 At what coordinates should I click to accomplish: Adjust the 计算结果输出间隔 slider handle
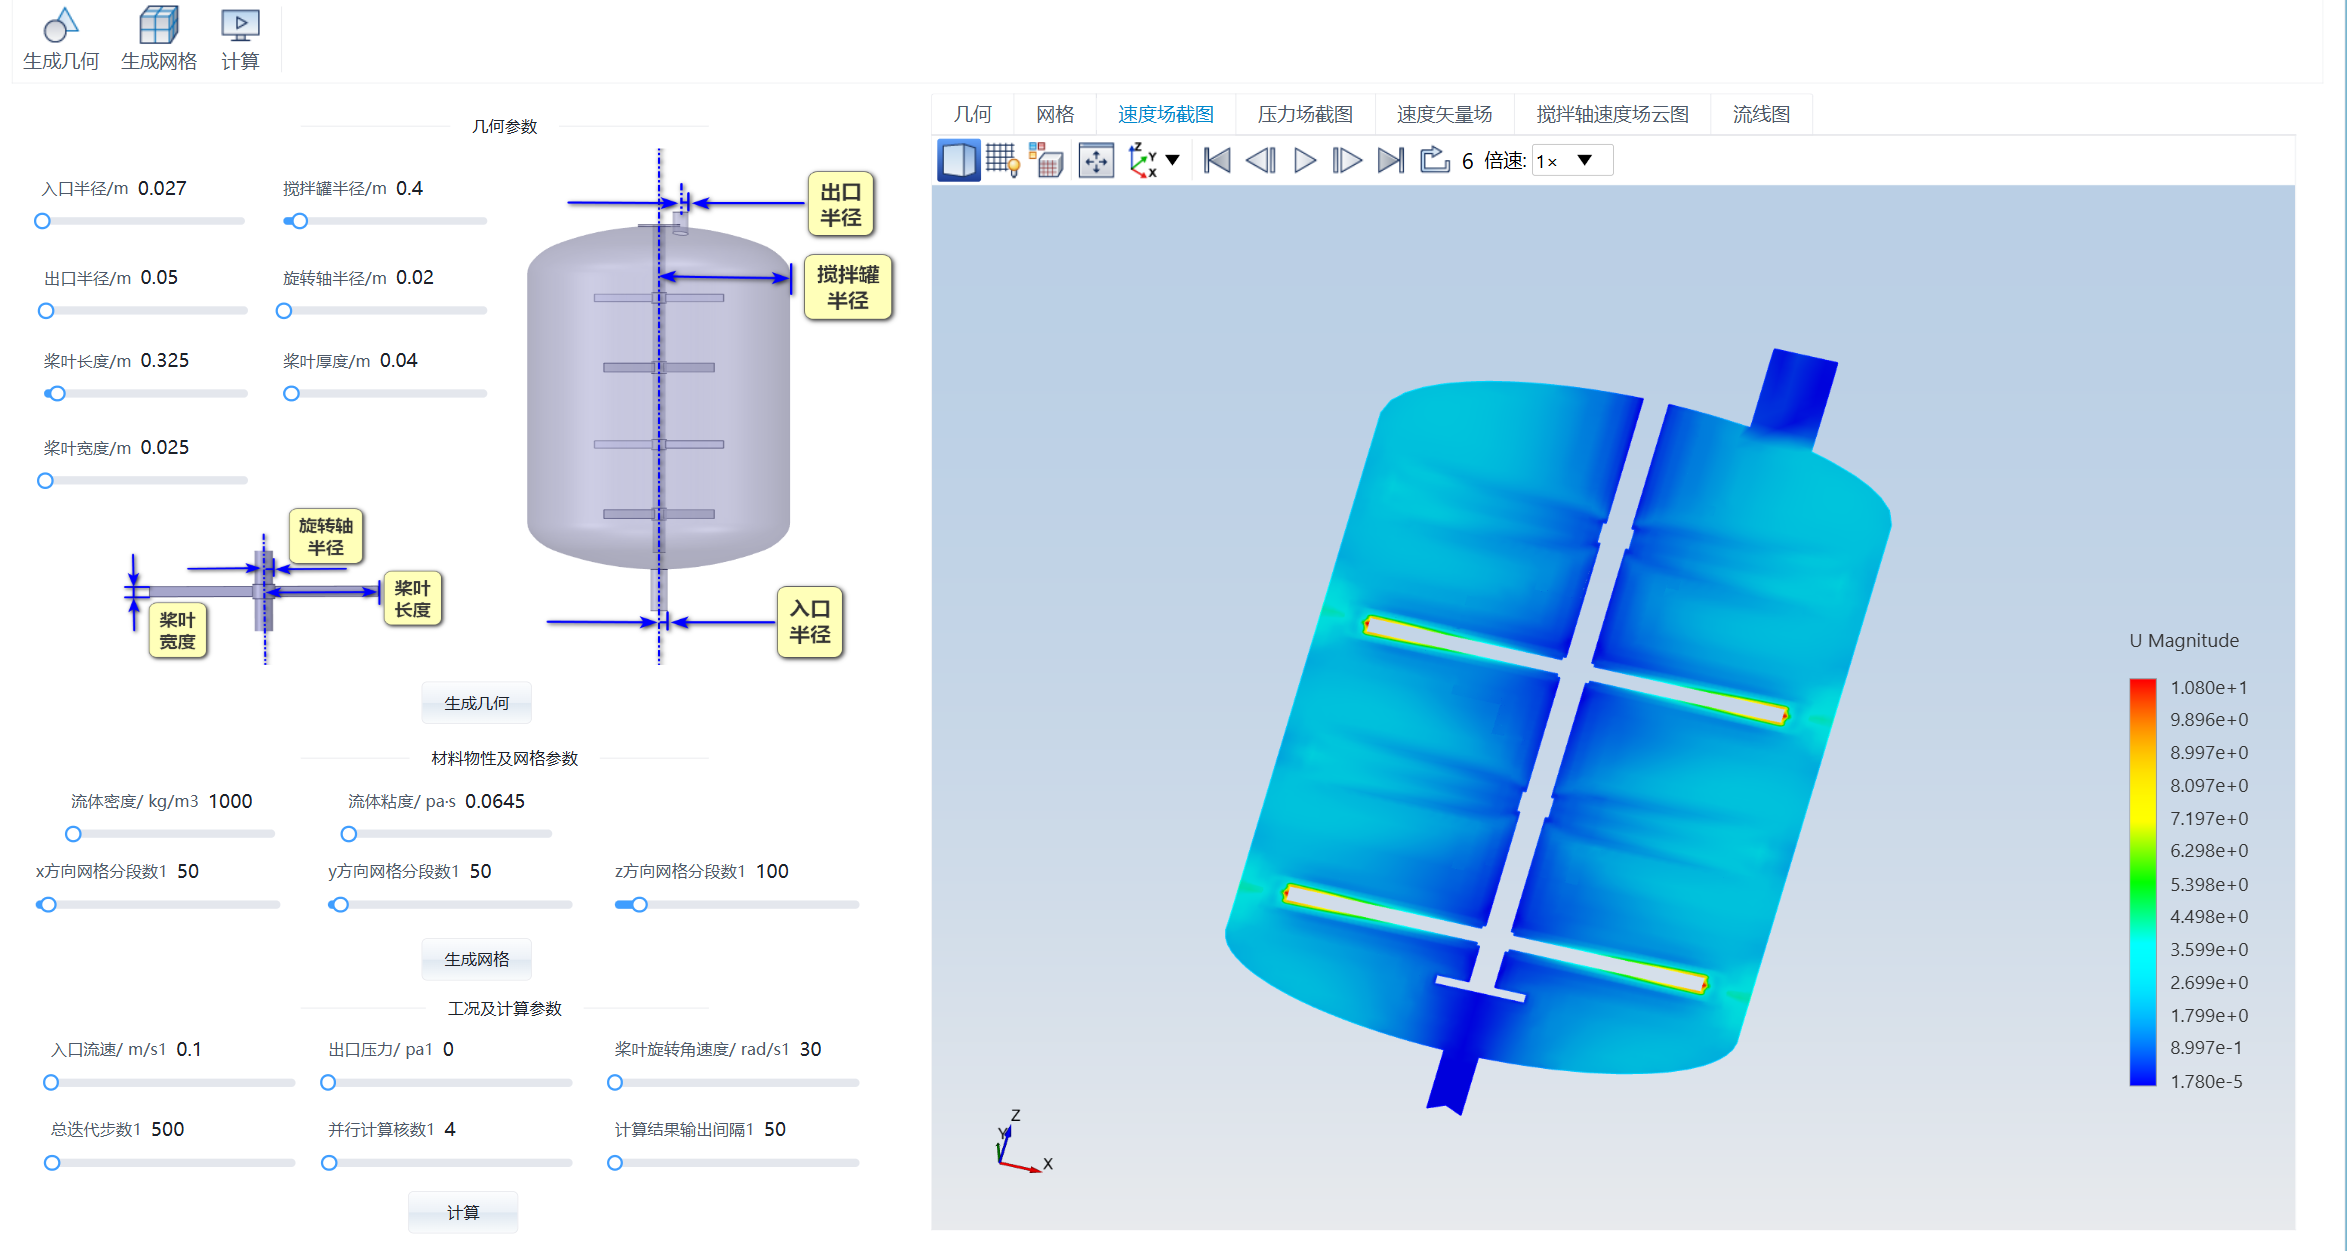[x=615, y=1163]
